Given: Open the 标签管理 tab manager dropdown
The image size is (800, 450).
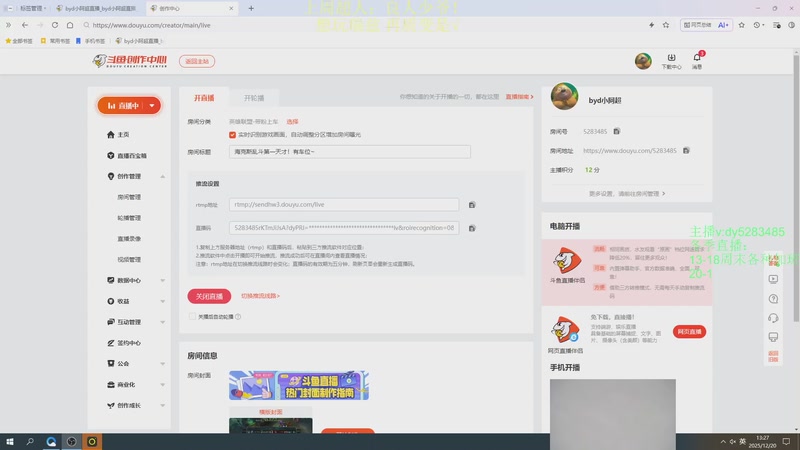Looking at the screenshot, I should pos(32,8).
